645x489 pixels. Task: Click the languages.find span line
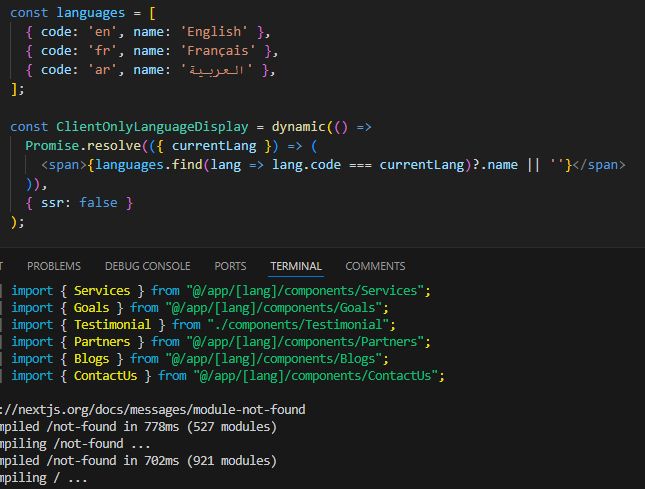[333, 165]
